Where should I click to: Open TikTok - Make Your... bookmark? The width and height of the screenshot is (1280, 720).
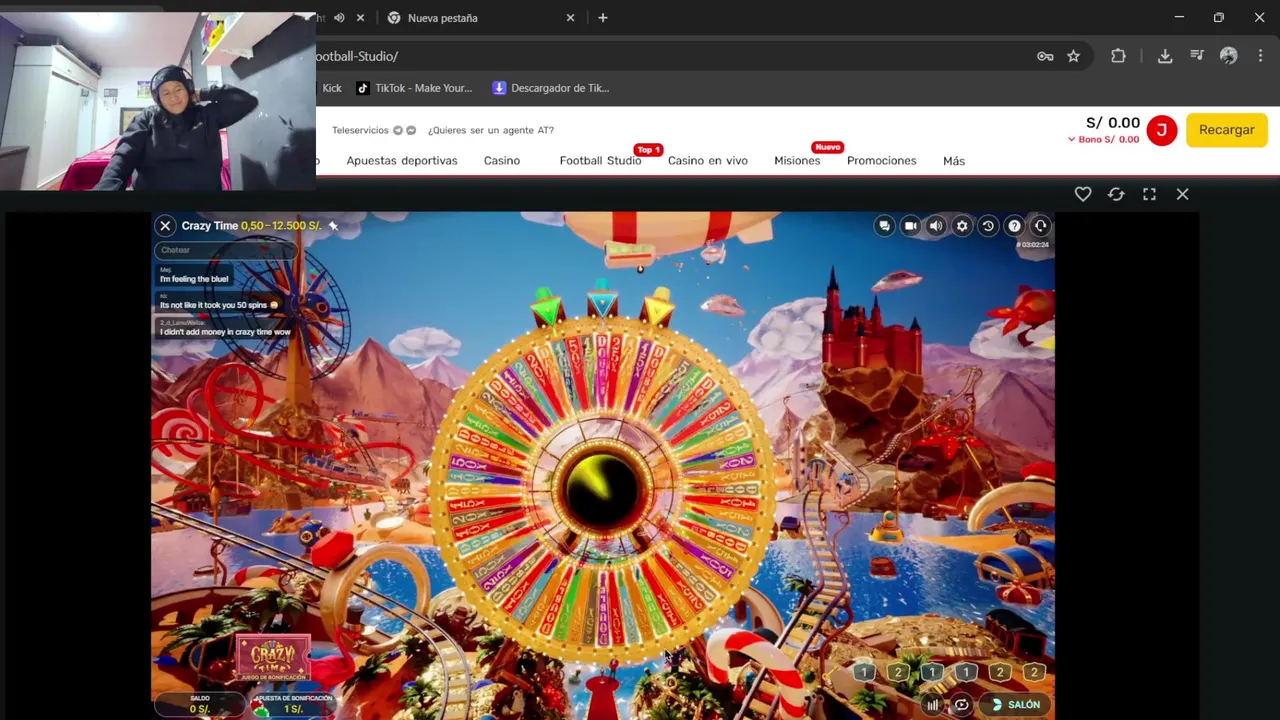click(x=414, y=88)
